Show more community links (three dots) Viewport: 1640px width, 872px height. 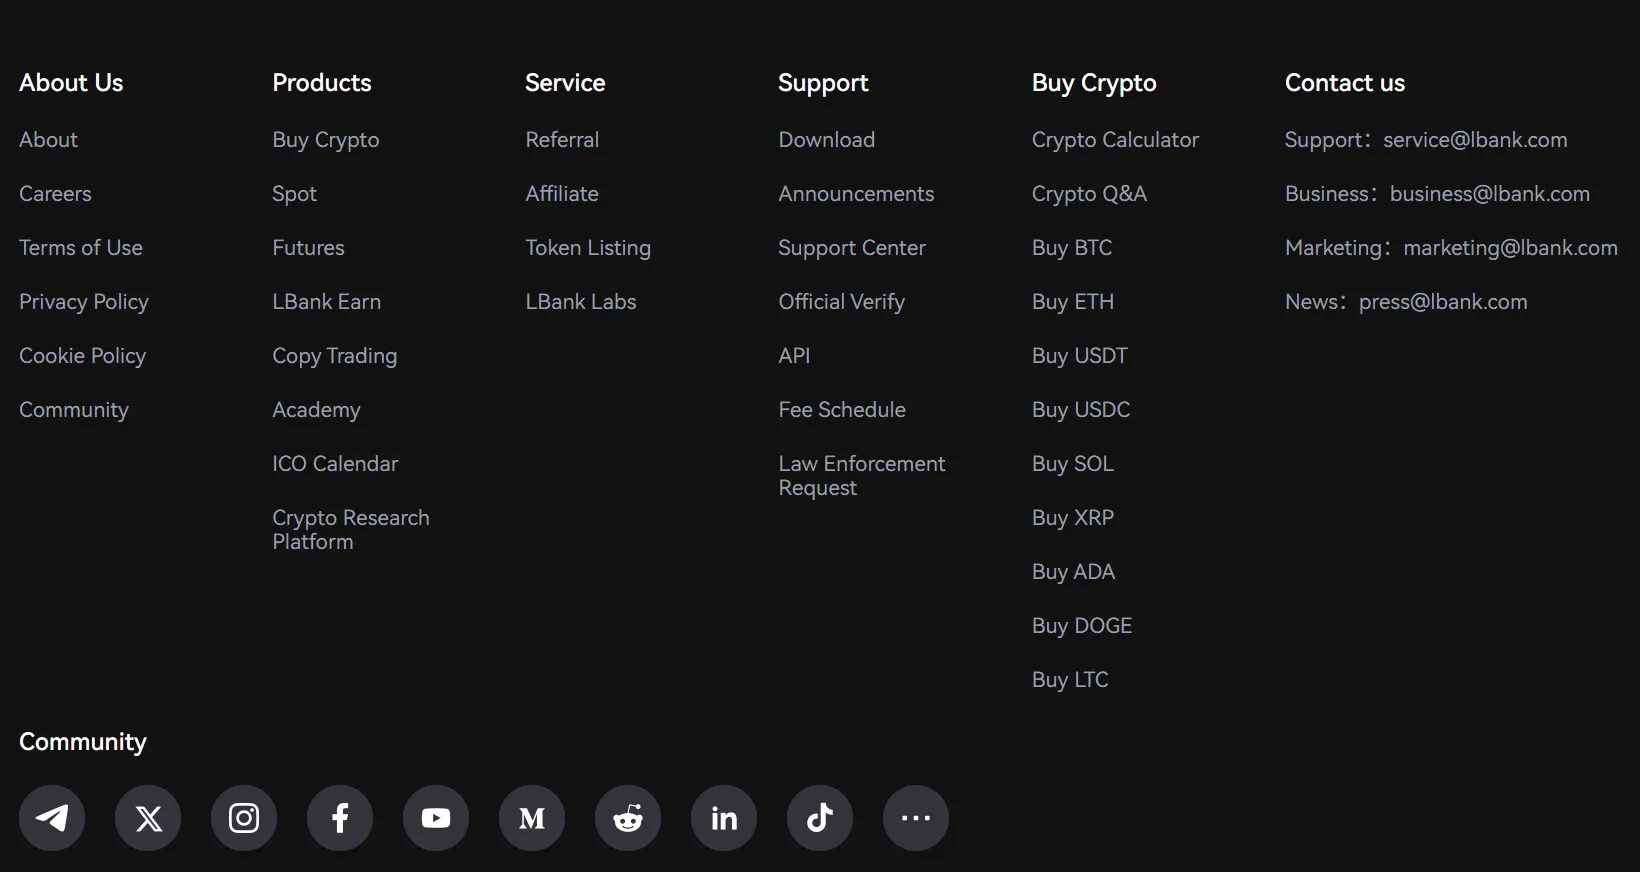(916, 818)
